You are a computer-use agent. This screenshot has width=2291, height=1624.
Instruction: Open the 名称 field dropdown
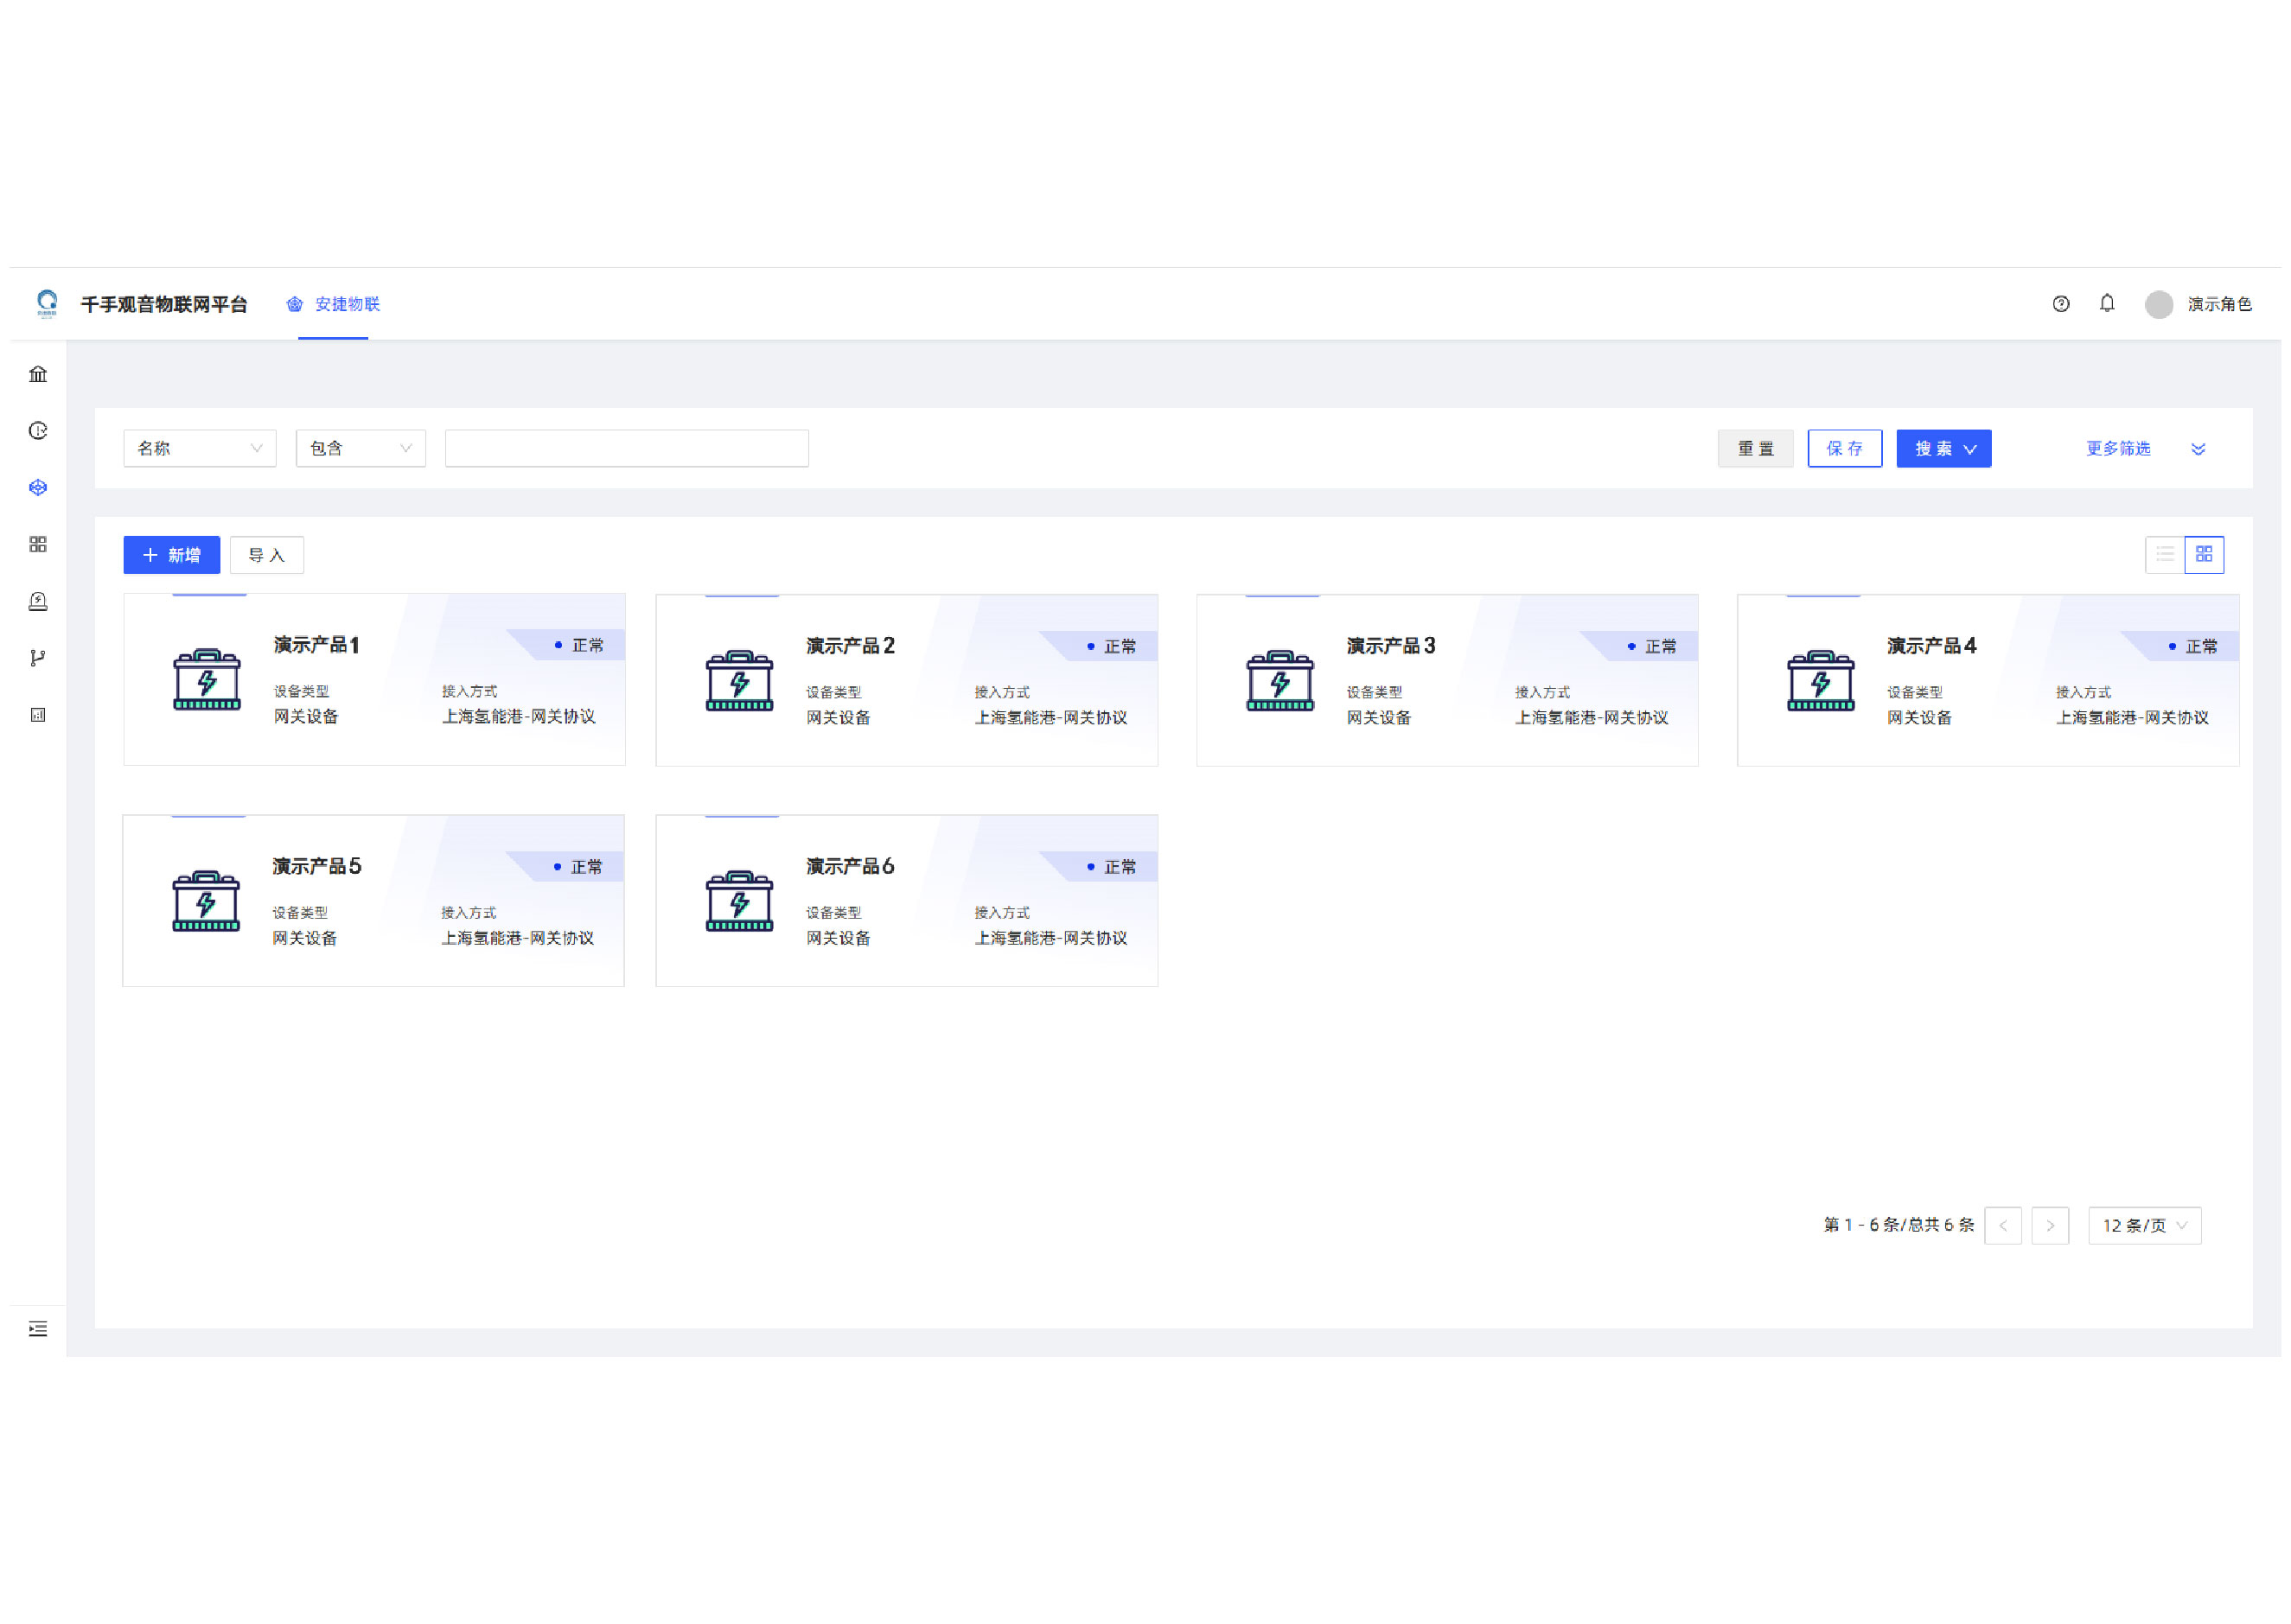199,448
